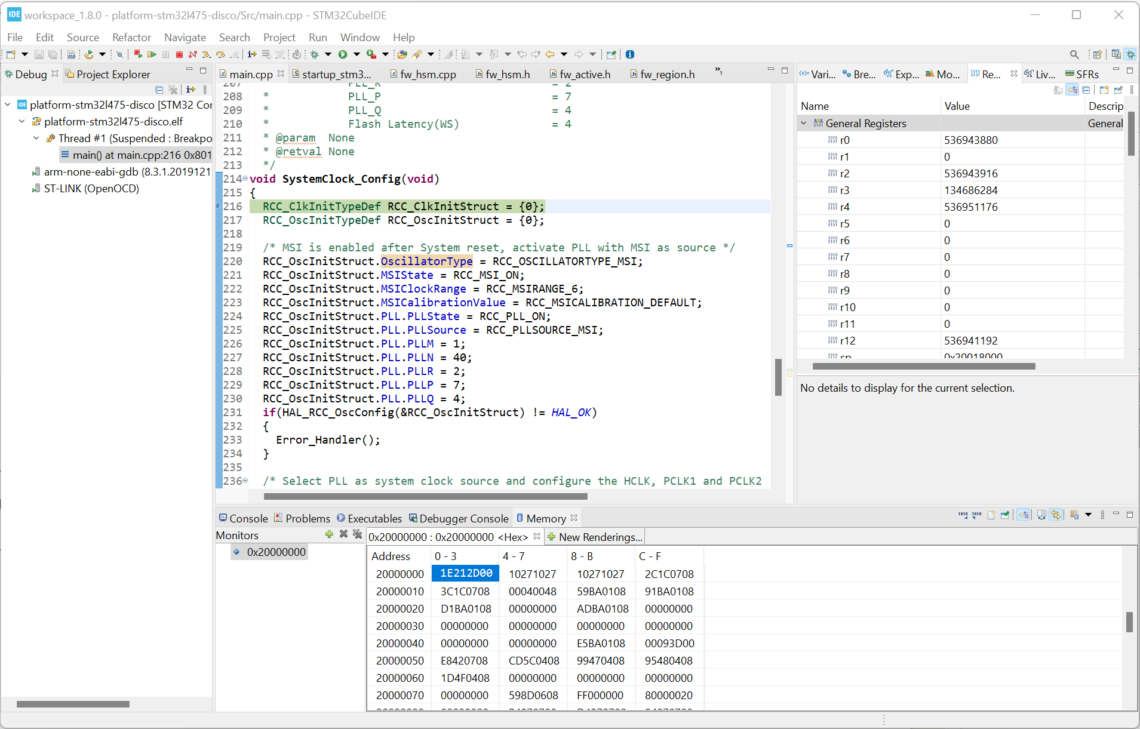The width and height of the screenshot is (1140, 729).
Task: Step Return from the current function
Action: tap(235, 54)
